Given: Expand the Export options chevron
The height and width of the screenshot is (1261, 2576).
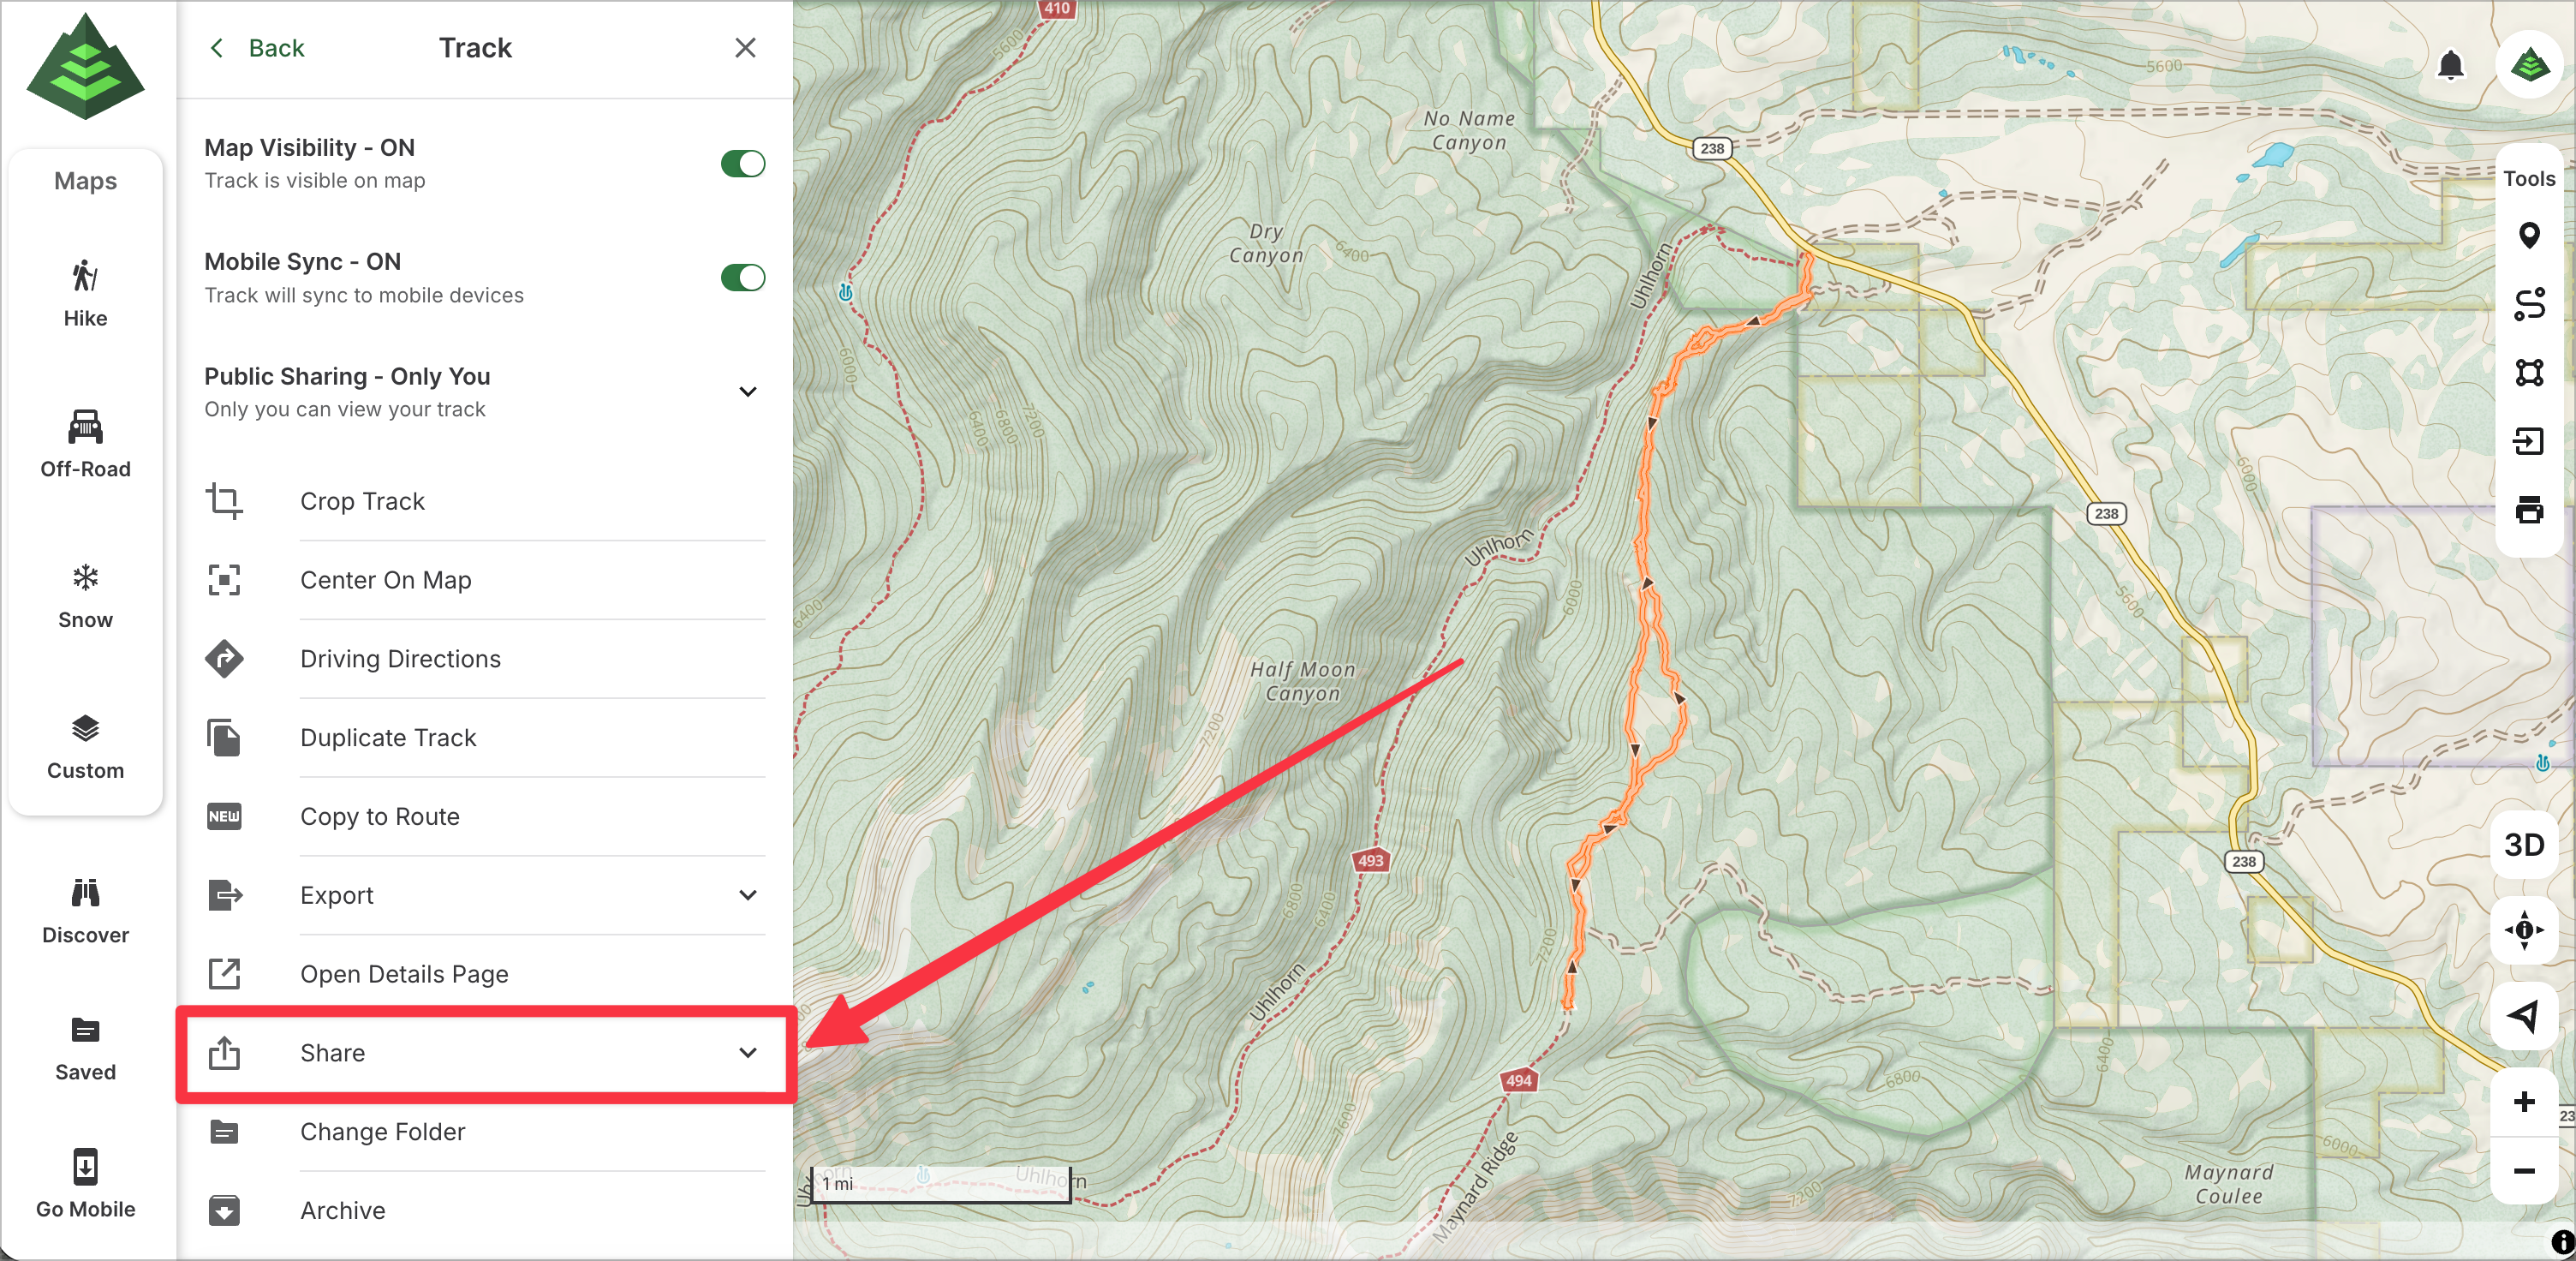Looking at the screenshot, I should [x=747, y=895].
